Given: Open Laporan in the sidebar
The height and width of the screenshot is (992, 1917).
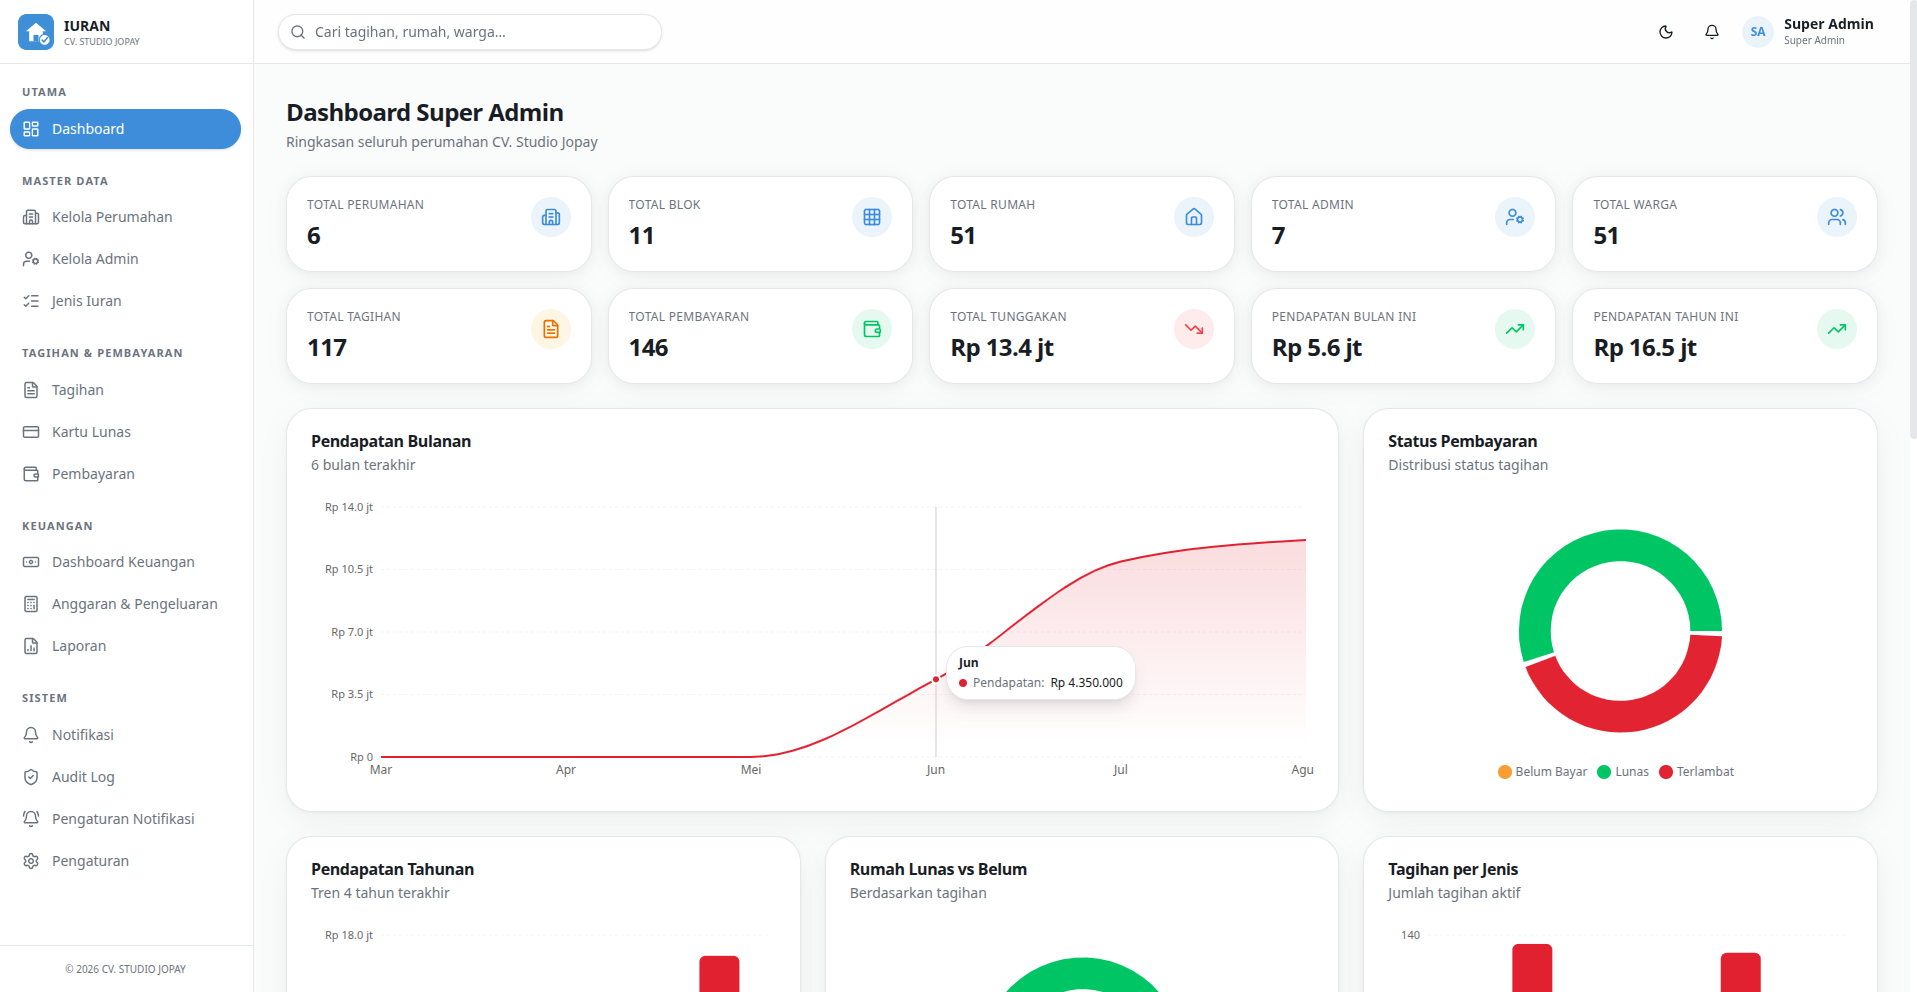Looking at the screenshot, I should tap(125, 646).
